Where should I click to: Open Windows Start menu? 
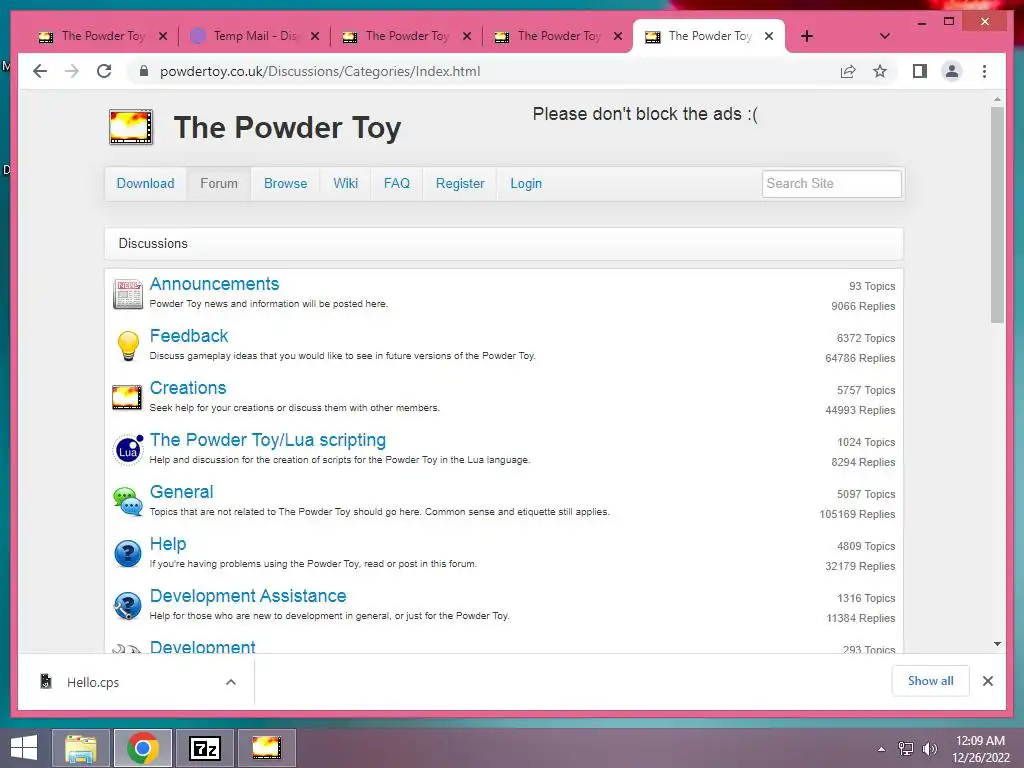[24, 748]
